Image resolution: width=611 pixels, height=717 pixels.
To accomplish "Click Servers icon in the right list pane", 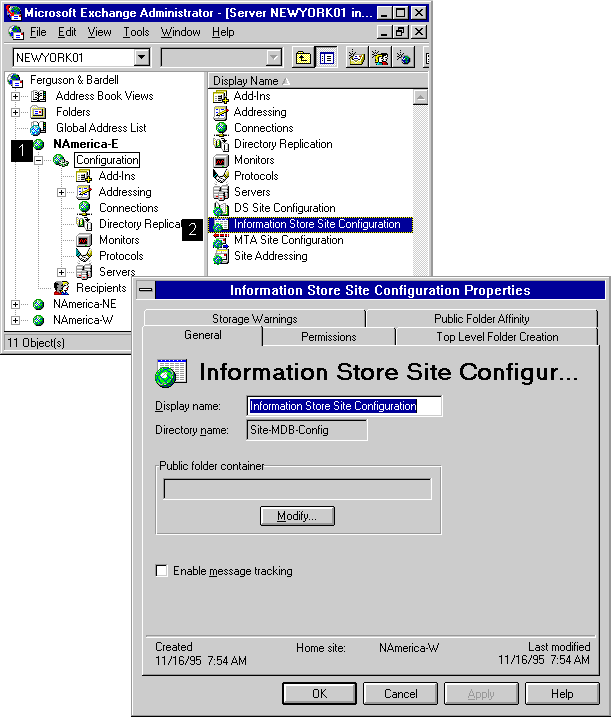I will 221,193.
